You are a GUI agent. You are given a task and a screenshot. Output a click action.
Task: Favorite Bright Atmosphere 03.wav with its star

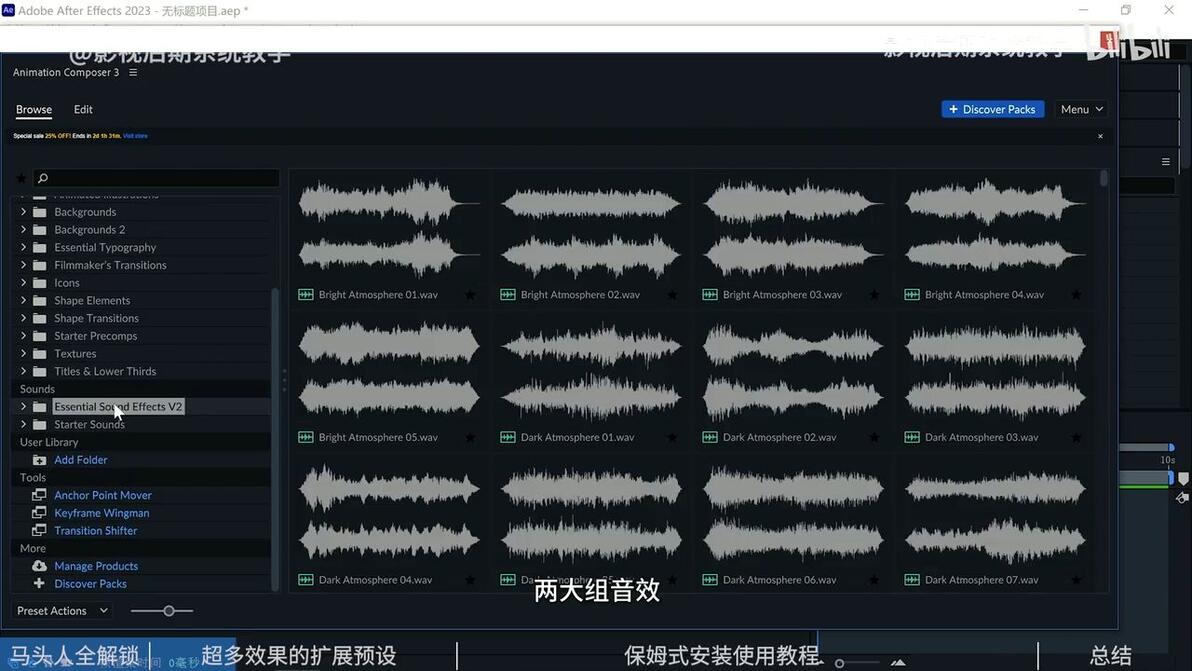(874, 295)
